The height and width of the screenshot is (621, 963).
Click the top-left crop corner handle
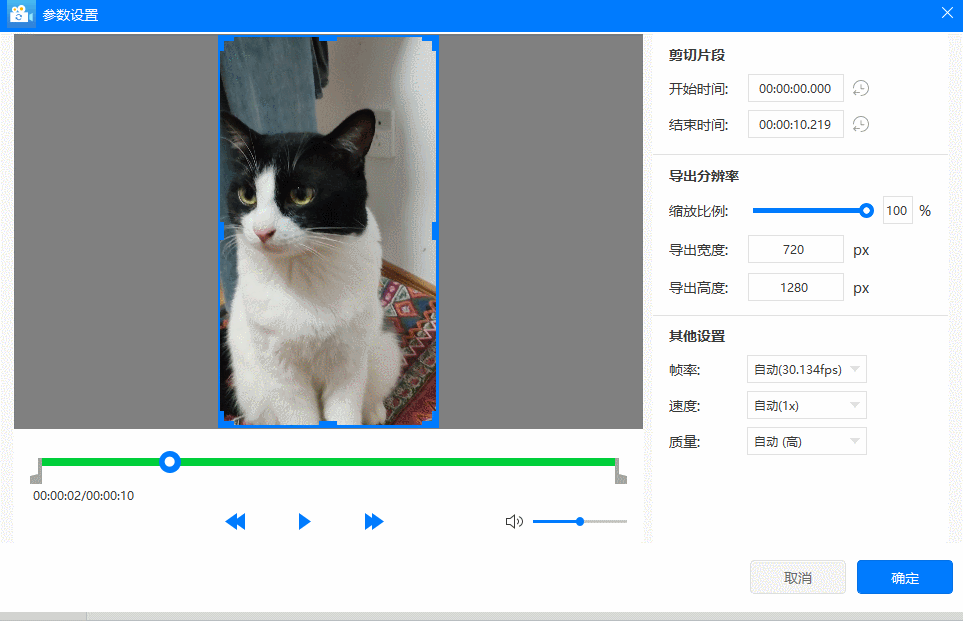point(224,41)
